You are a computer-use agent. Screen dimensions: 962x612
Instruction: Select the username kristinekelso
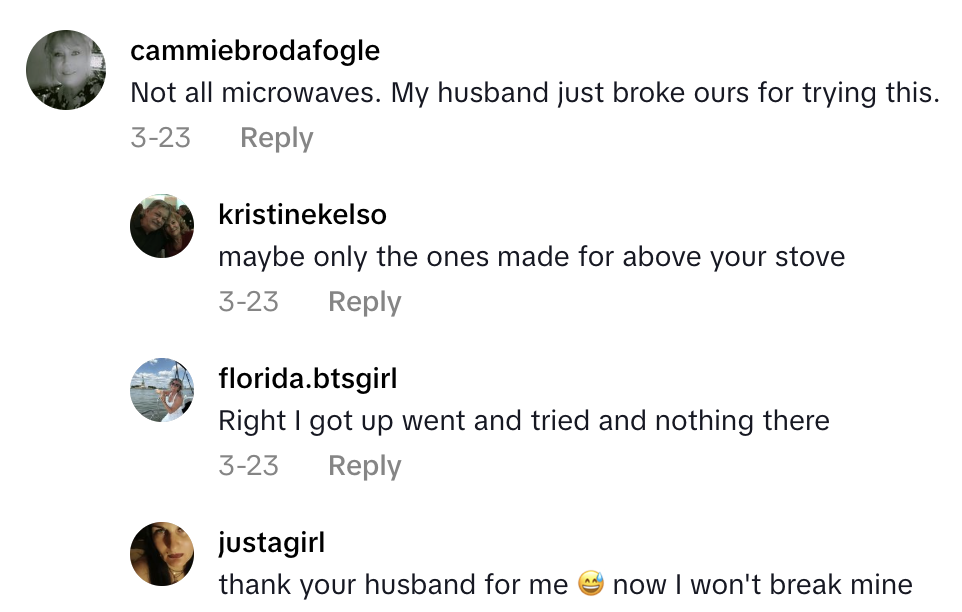tap(302, 214)
